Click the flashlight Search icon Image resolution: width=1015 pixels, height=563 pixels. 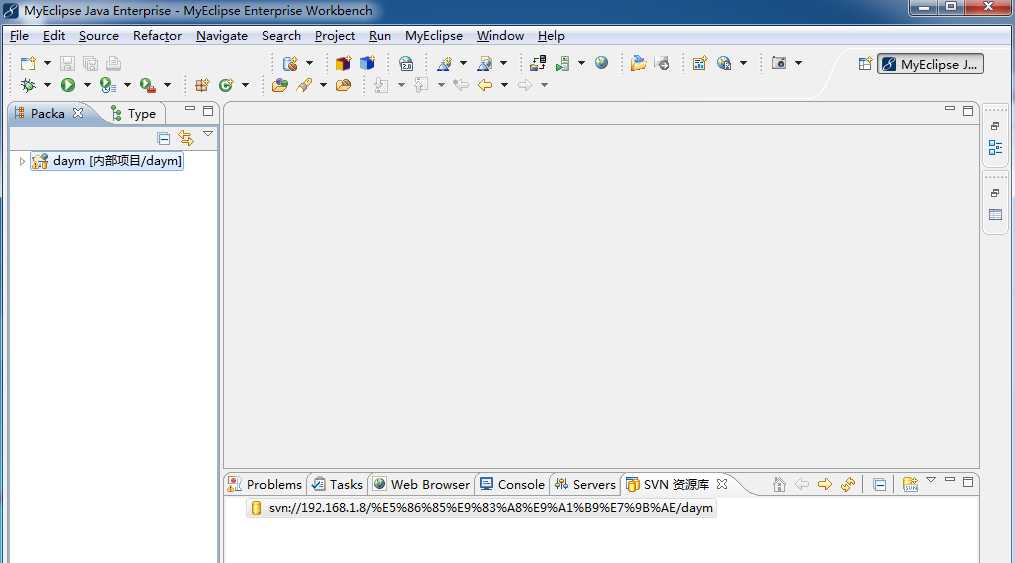(304, 85)
